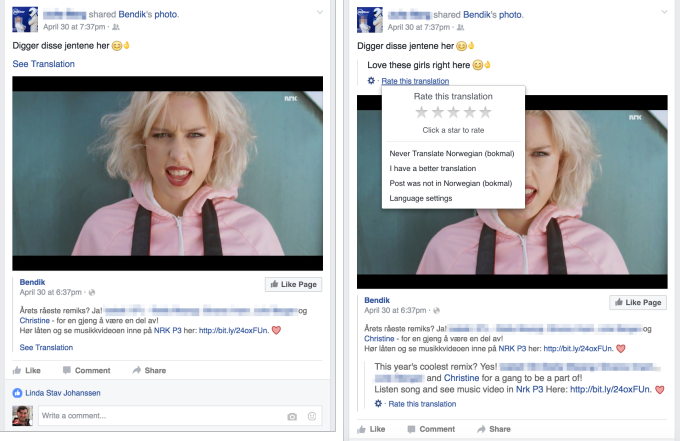
Task: Open Bendik link in left post header
Action: [x=132, y=14]
